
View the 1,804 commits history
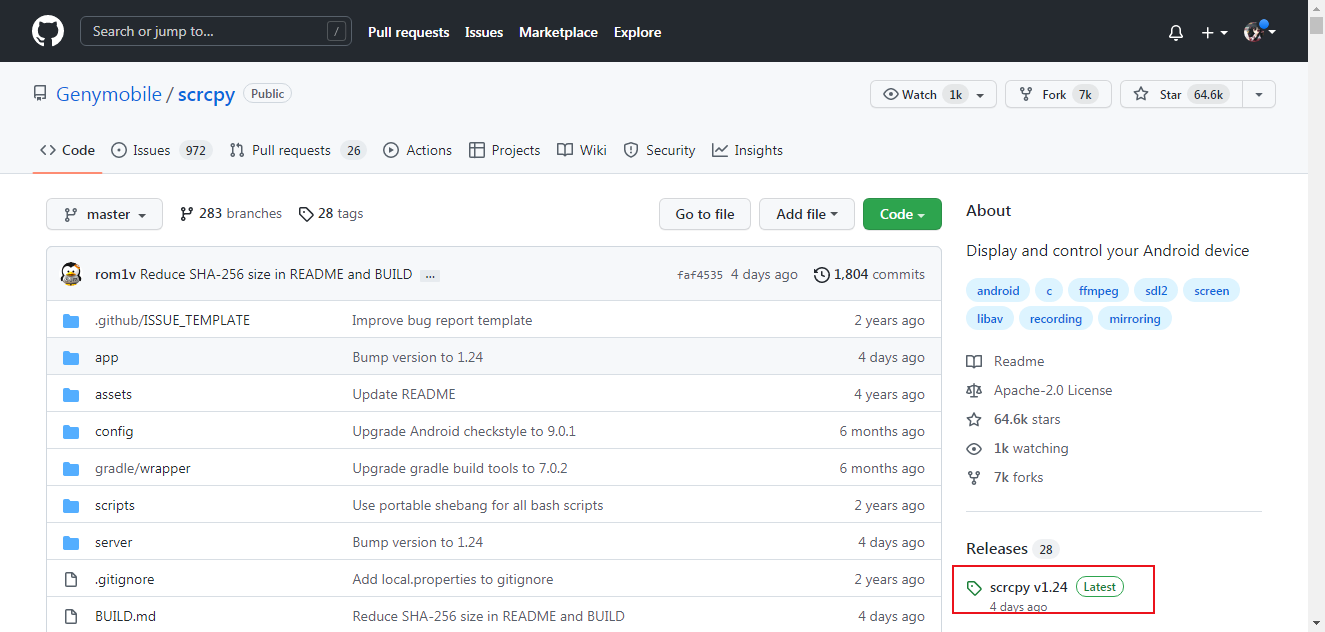tap(870, 274)
